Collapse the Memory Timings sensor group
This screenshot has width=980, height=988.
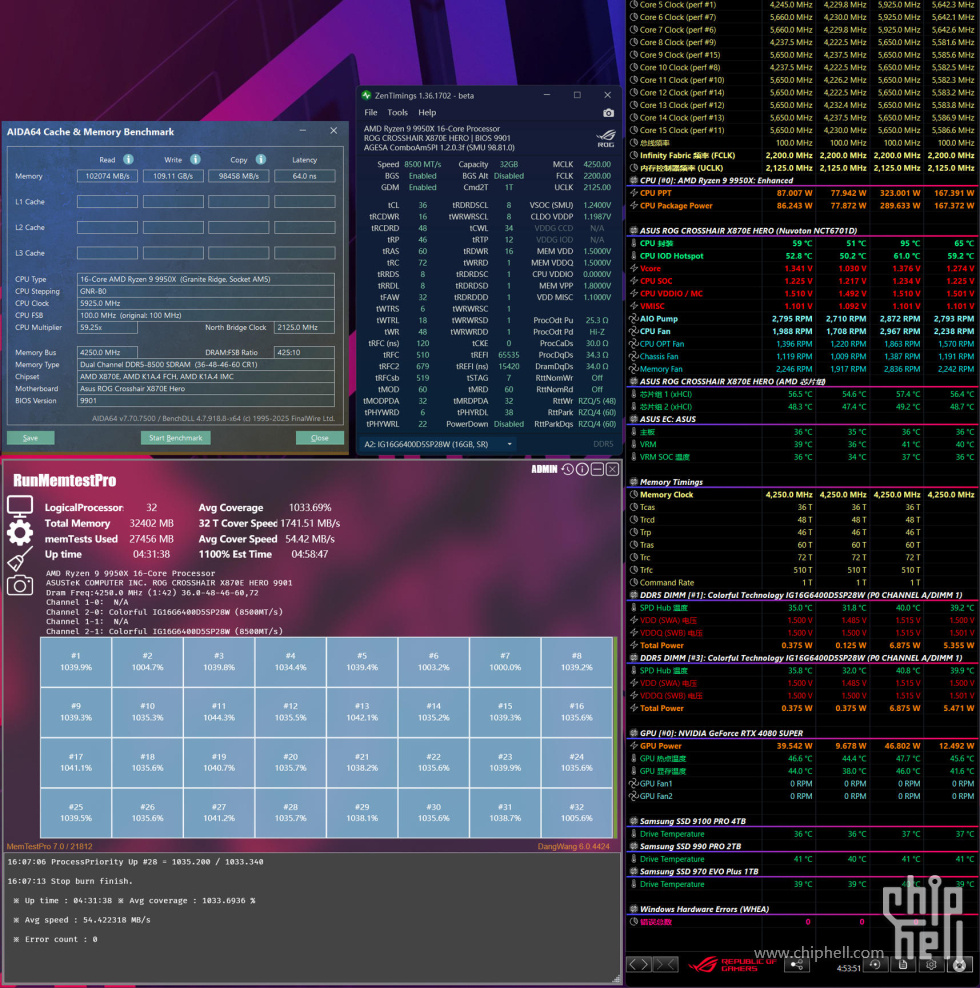(633, 482)
